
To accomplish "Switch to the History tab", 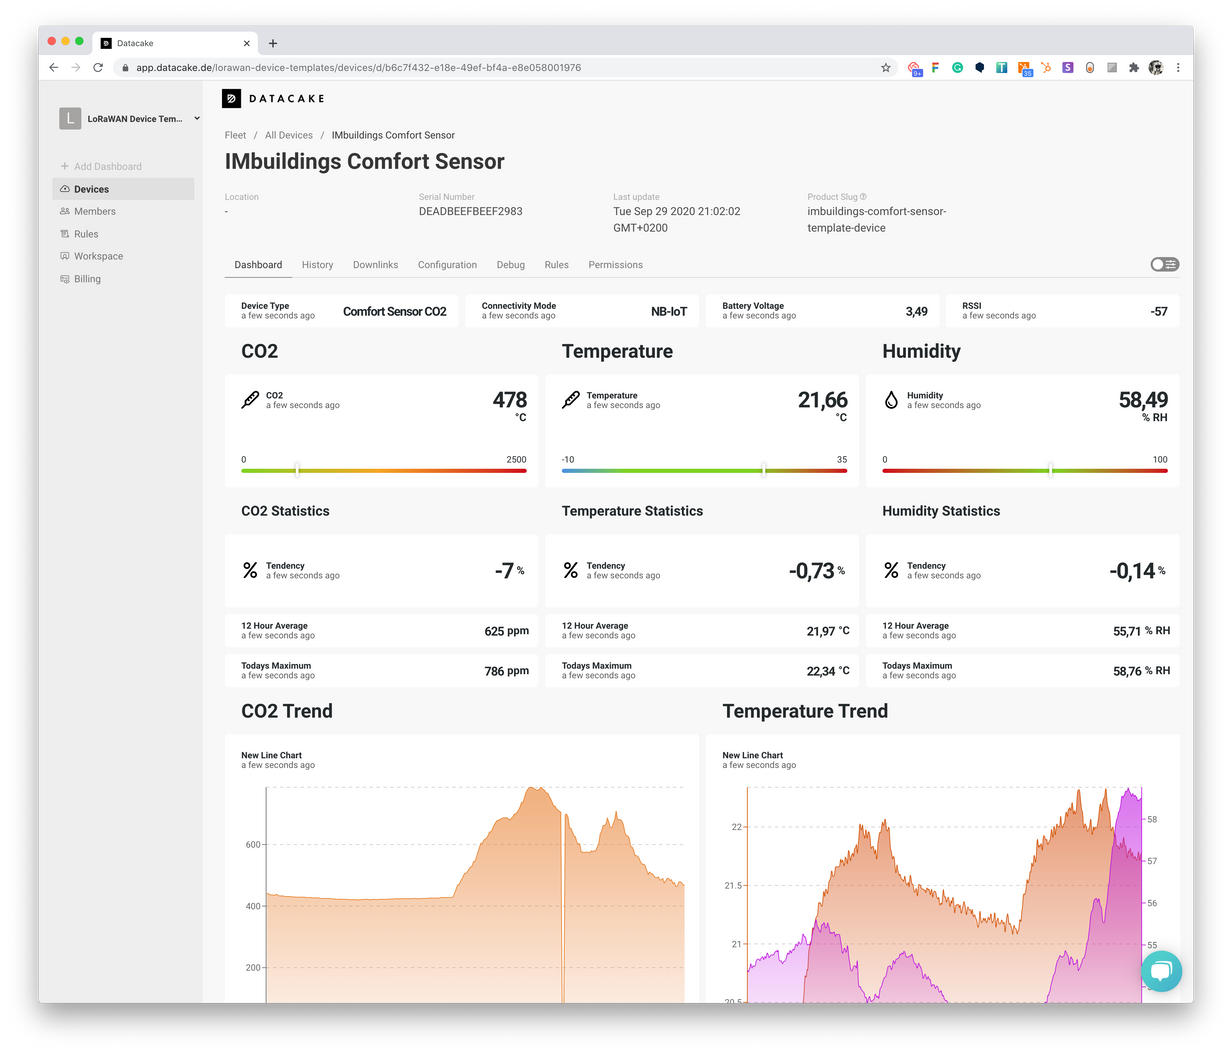I will [317, 264].
